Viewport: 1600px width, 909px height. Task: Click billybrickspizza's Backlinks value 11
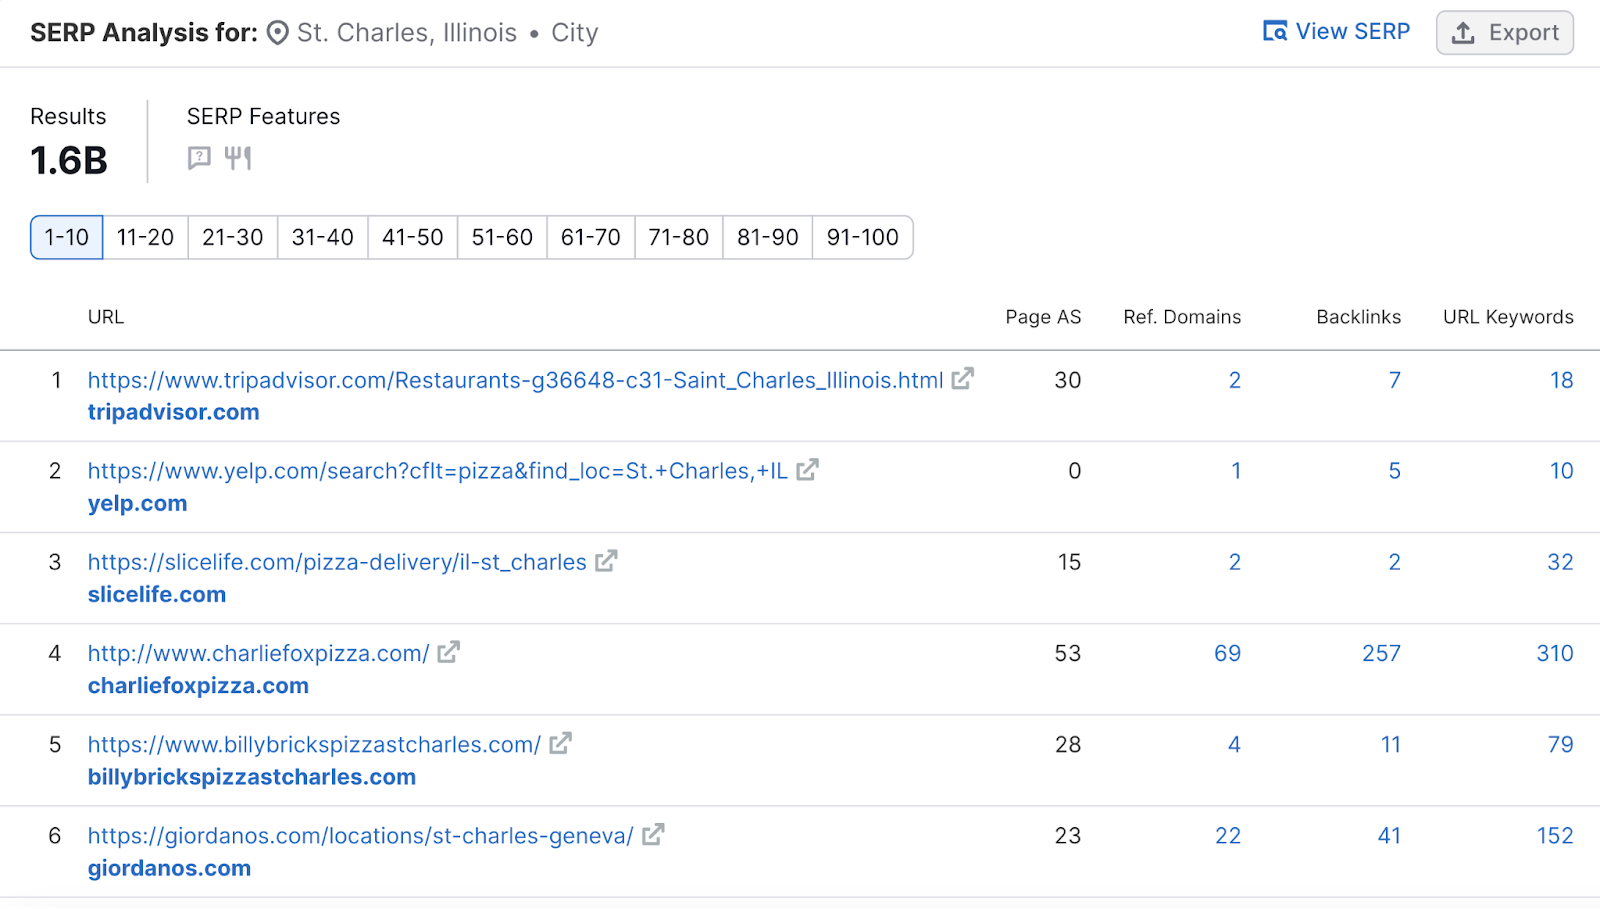1391,744
